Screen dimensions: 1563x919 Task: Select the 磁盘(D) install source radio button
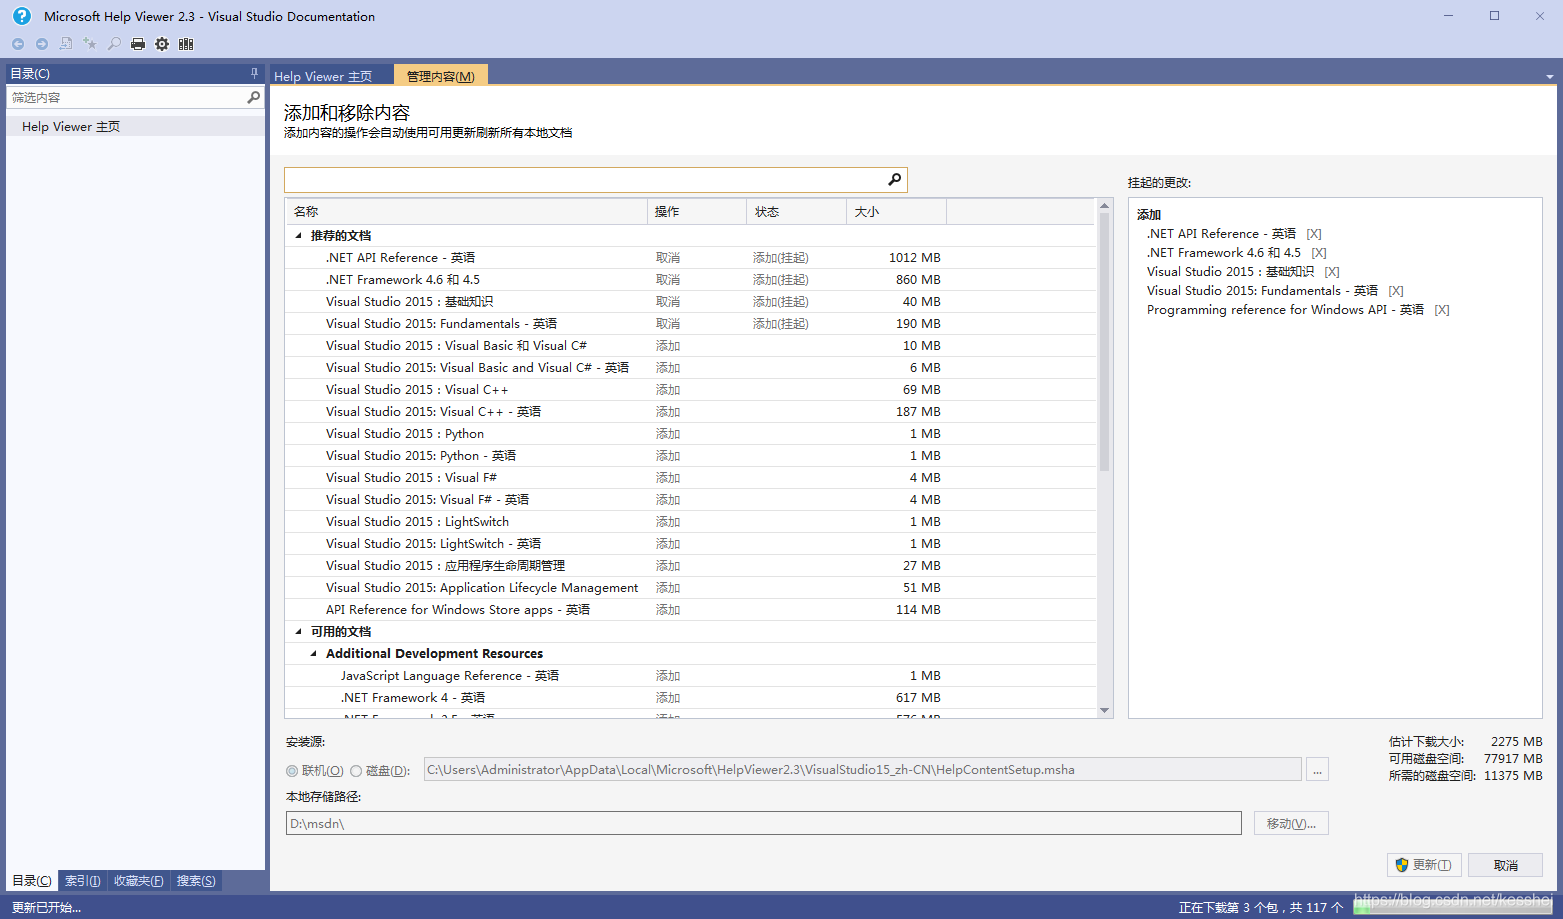[356, 771]
